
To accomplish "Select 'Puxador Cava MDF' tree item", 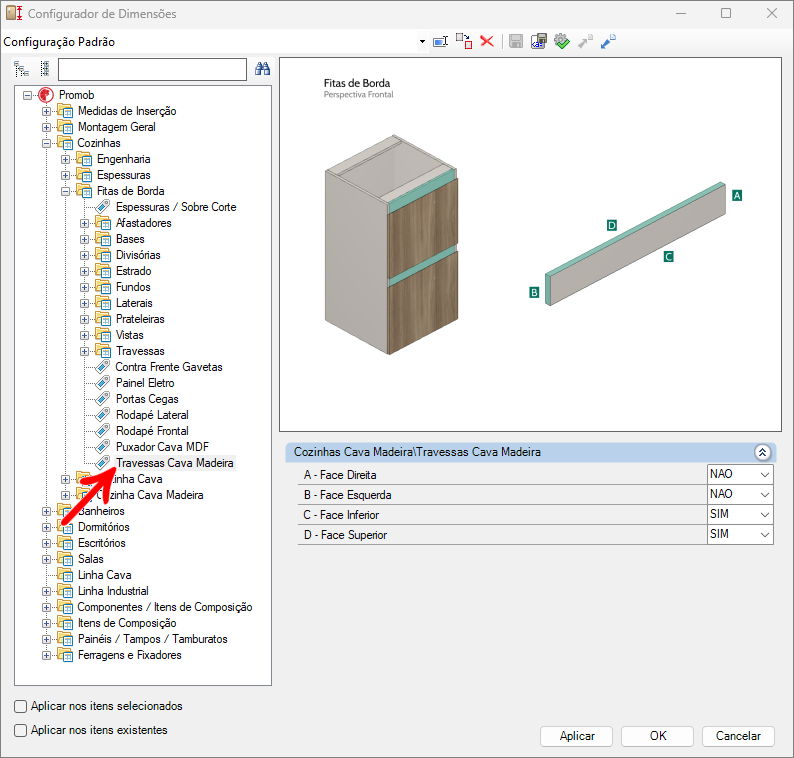I will click(161, 447).
